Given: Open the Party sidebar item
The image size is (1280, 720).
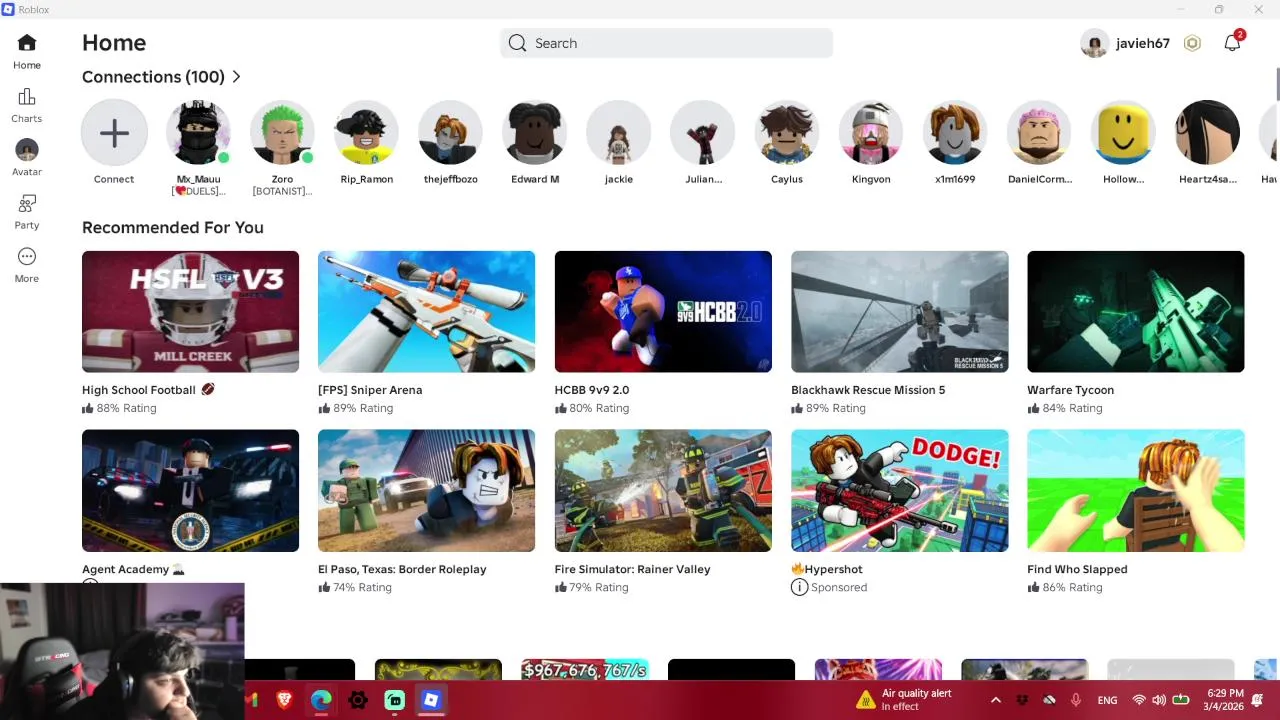Looking at the screenshot, I should 27,203.
